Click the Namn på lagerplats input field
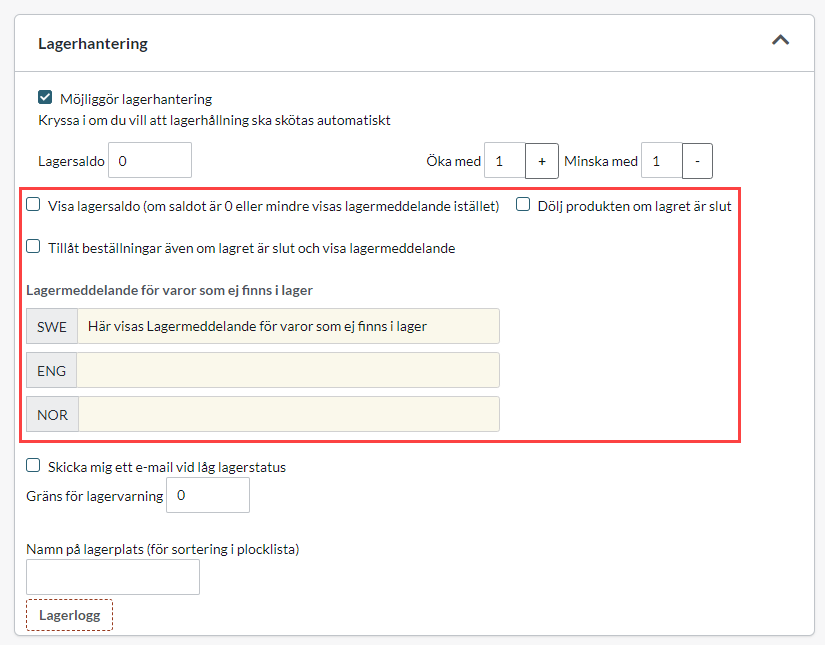The height and width of the screenshot is (645, 825). point(112,577)
